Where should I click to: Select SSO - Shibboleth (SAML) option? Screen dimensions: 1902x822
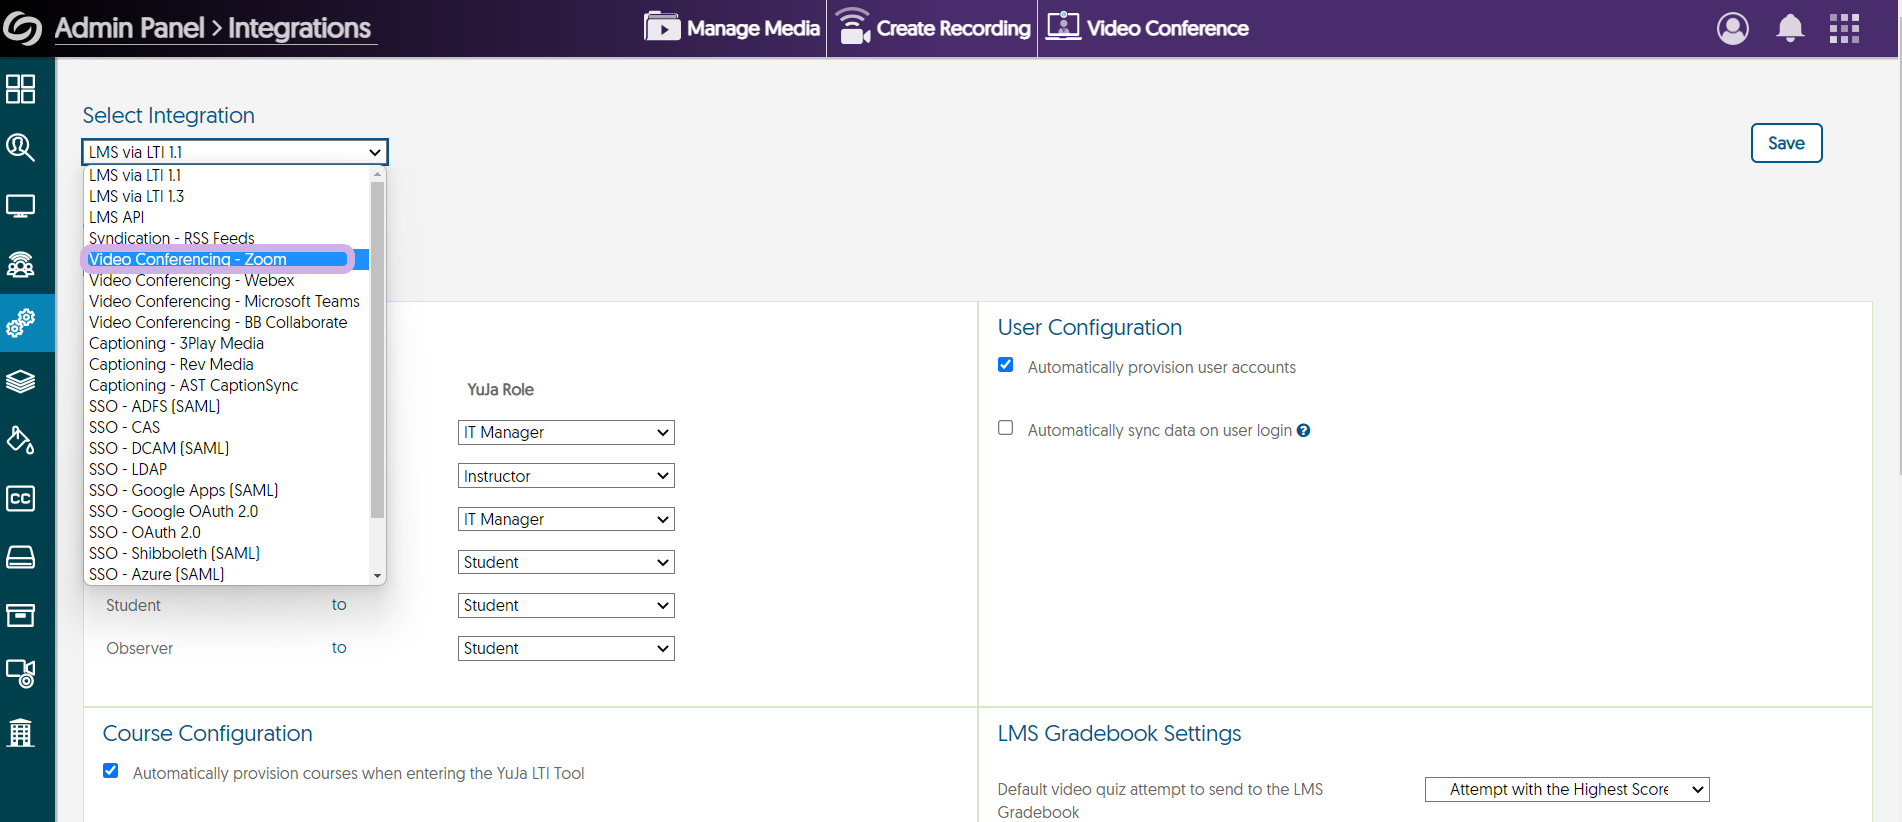pyautogui.click(x=227, y=553)
